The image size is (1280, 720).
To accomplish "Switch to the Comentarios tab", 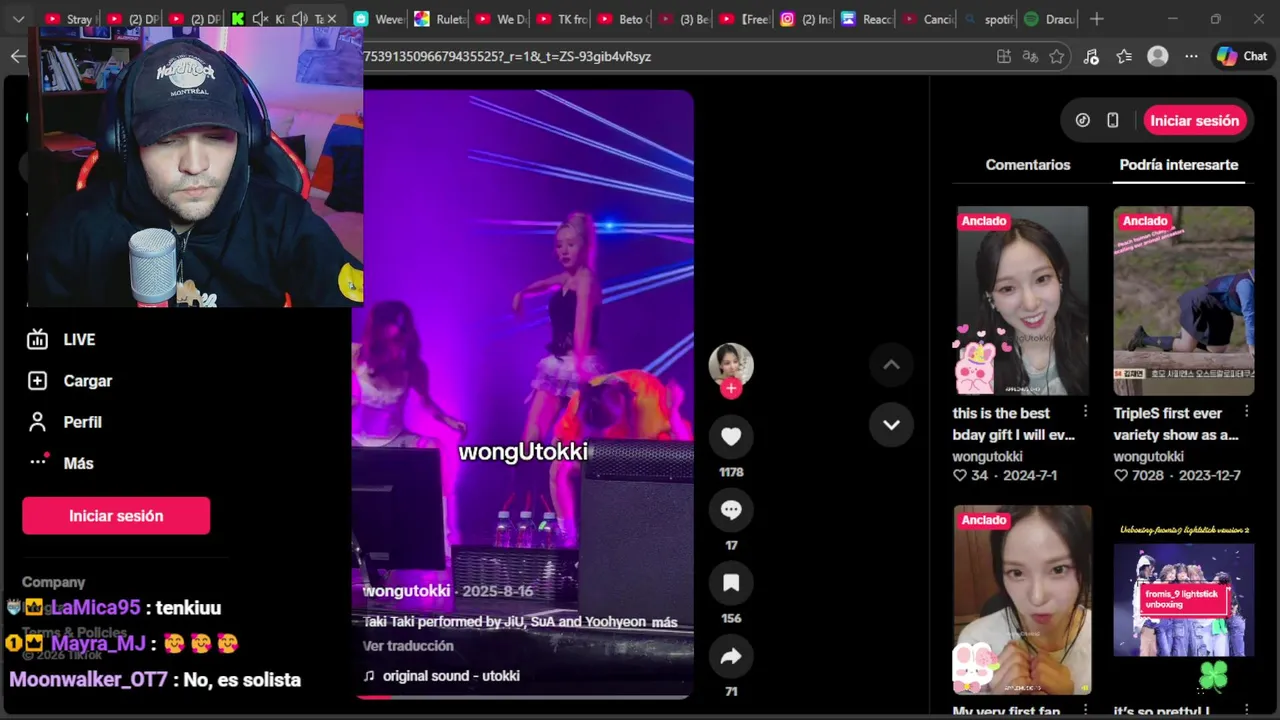I will (x=1028, y=165).
